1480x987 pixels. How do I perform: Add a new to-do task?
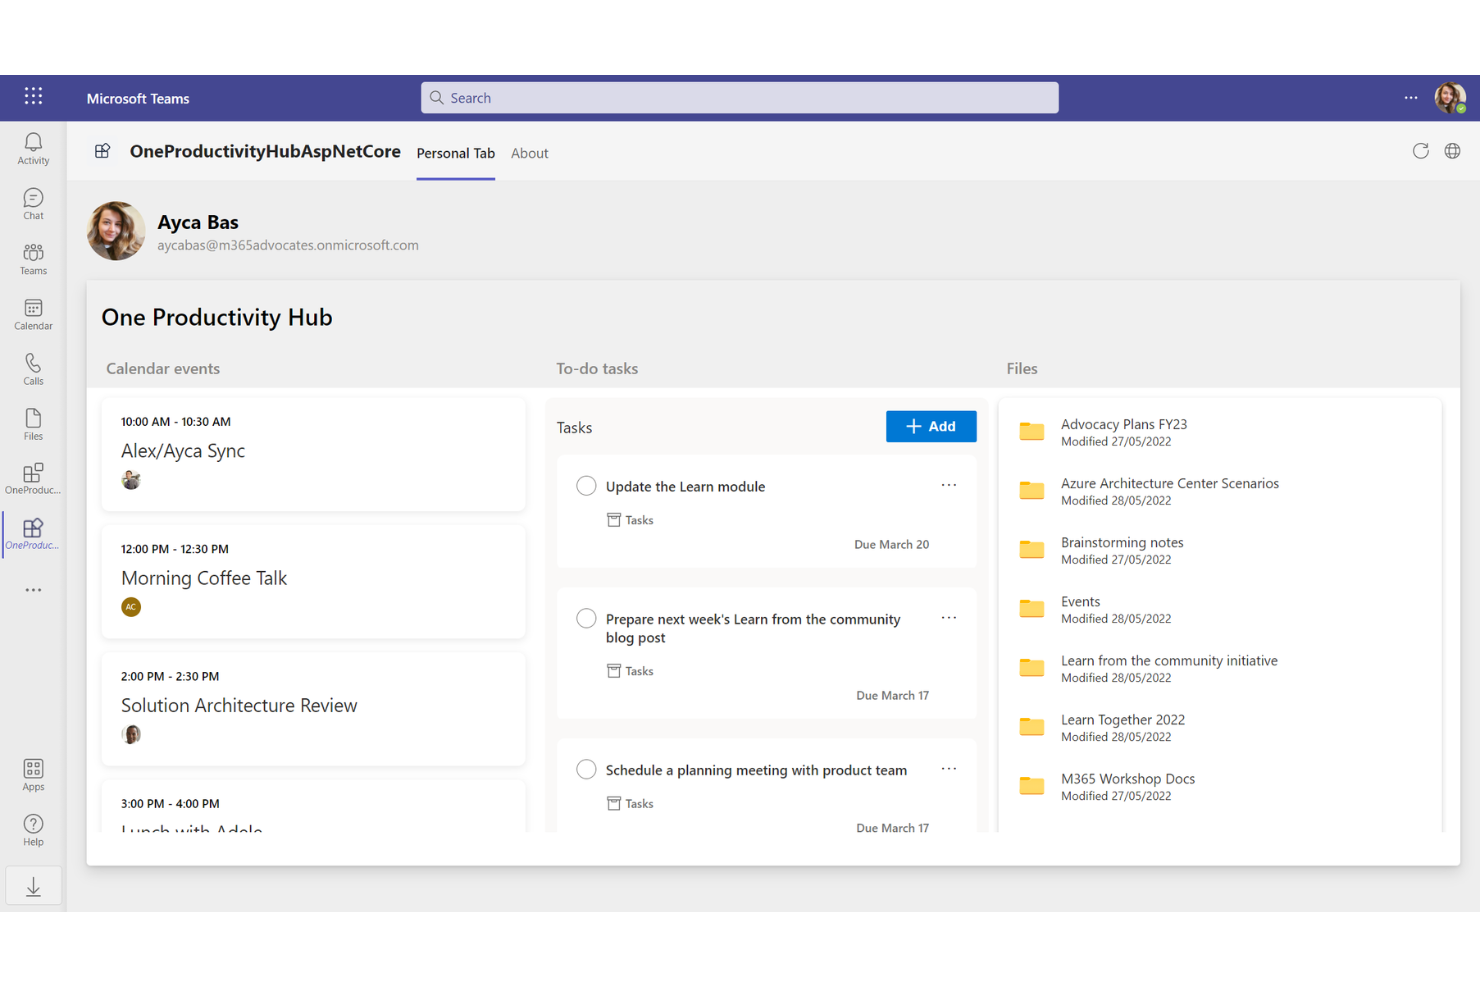click(931, 426)
